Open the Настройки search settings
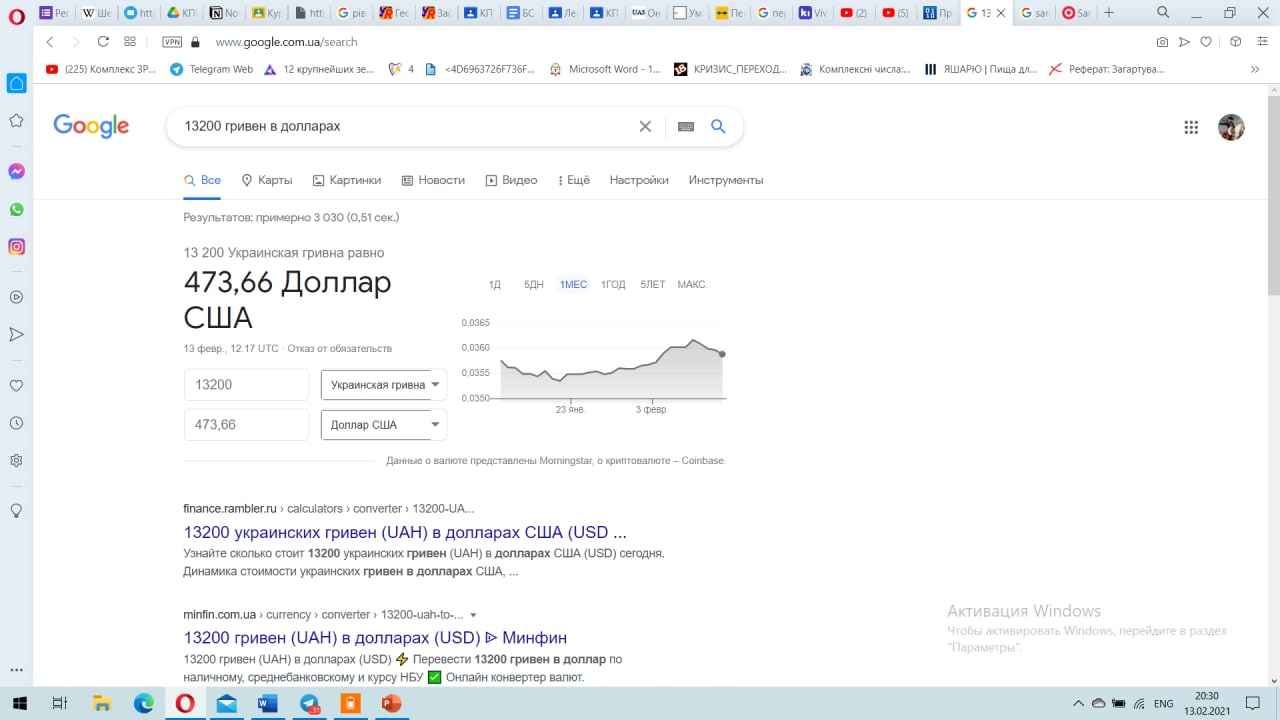 pos(639,180)
